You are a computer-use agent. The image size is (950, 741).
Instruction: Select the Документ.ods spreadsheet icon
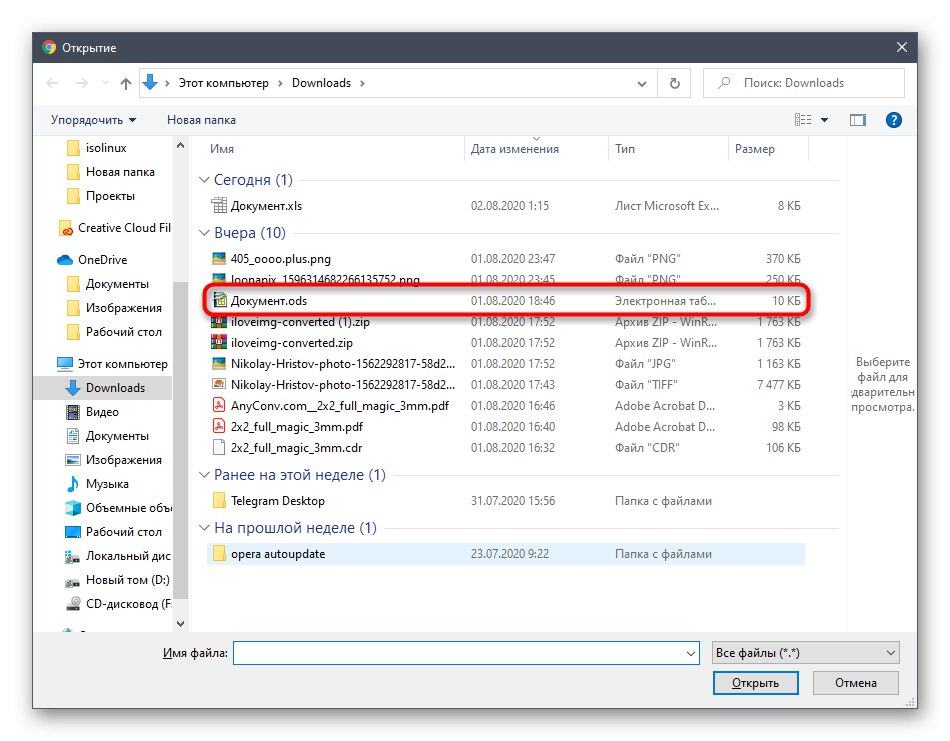(219, 301)
